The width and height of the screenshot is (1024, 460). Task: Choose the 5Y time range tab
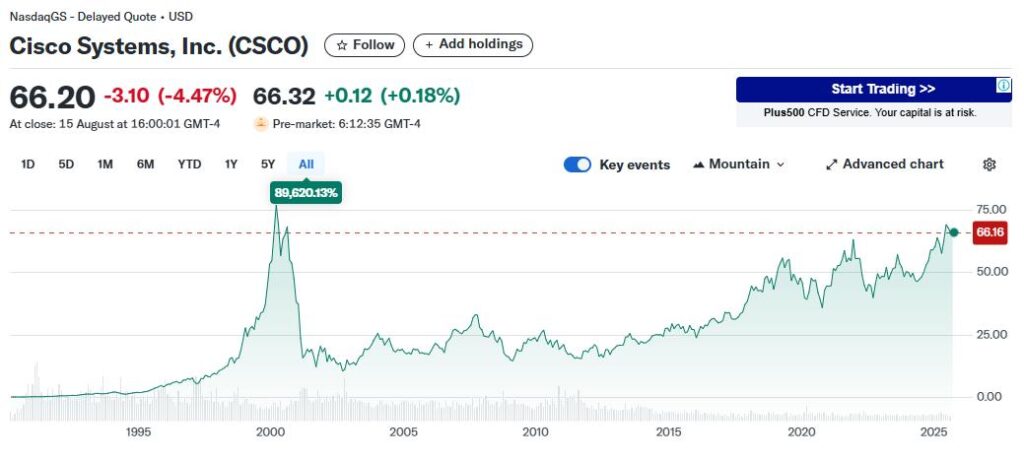[268, 164]
